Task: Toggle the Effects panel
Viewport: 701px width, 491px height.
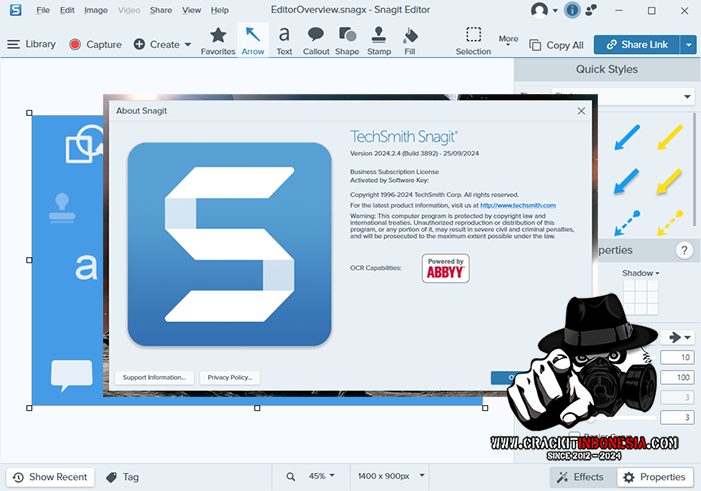Action: click(x=579, y=477)
